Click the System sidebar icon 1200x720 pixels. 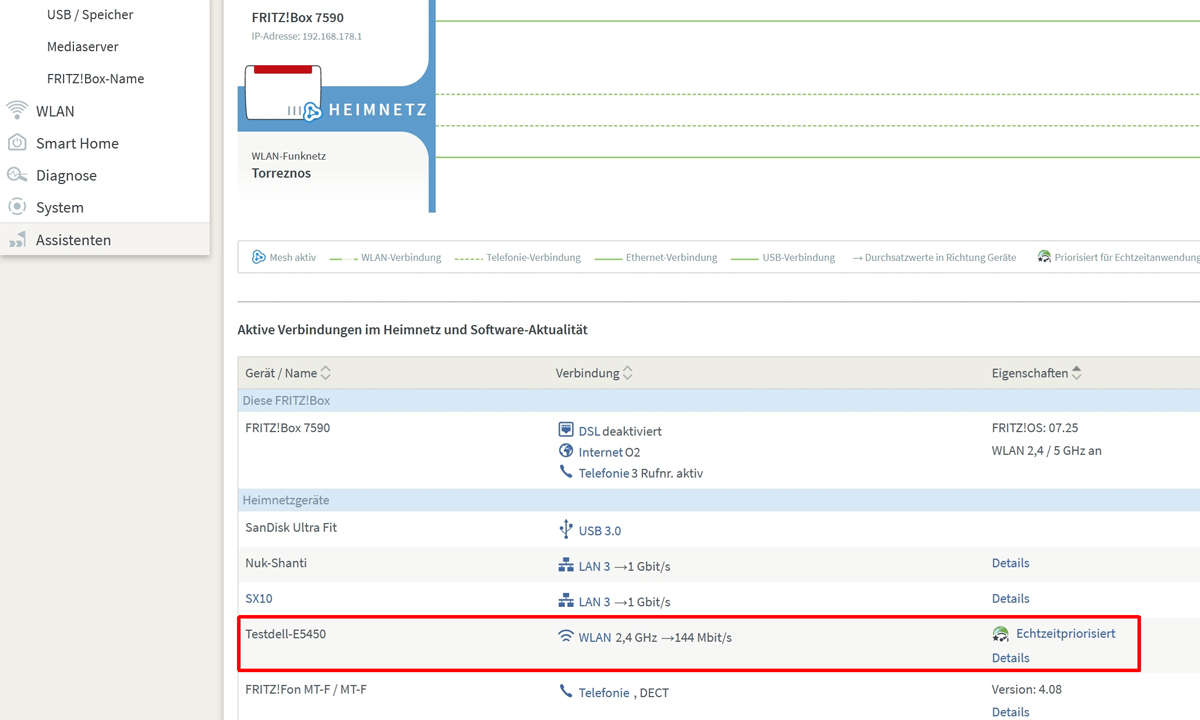[x=16, y=207]
